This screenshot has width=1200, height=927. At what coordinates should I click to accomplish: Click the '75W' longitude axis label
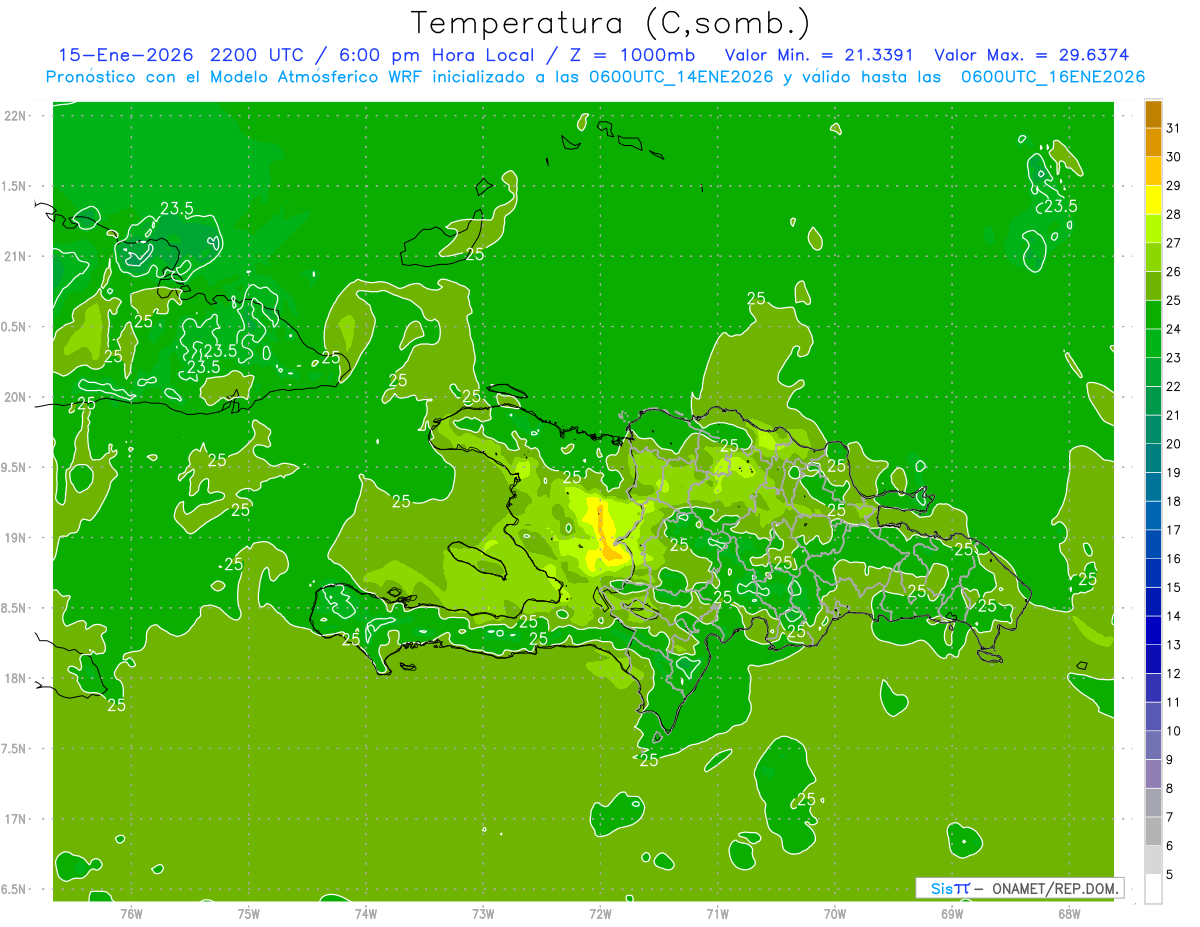[249, 914]
